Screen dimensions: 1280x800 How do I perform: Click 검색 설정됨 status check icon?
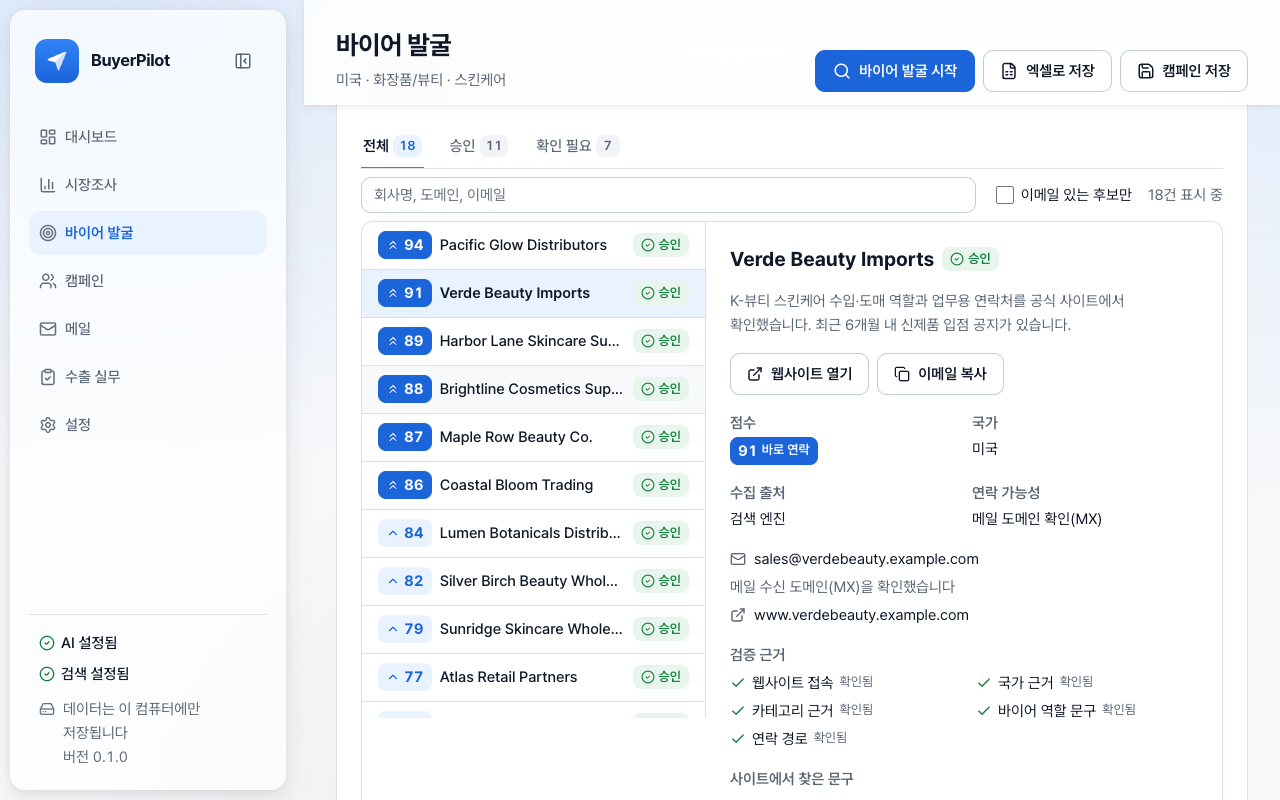tap(47, 674)
